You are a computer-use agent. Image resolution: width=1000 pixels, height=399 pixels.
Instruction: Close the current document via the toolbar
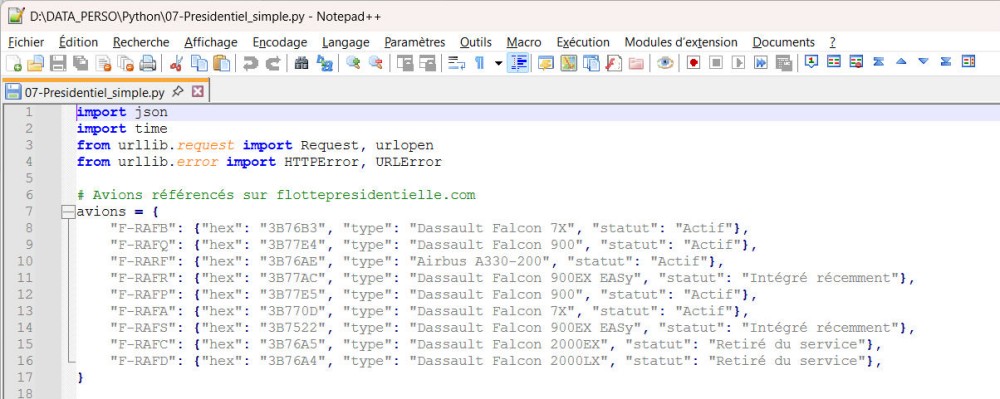click(x=103, y=62)
